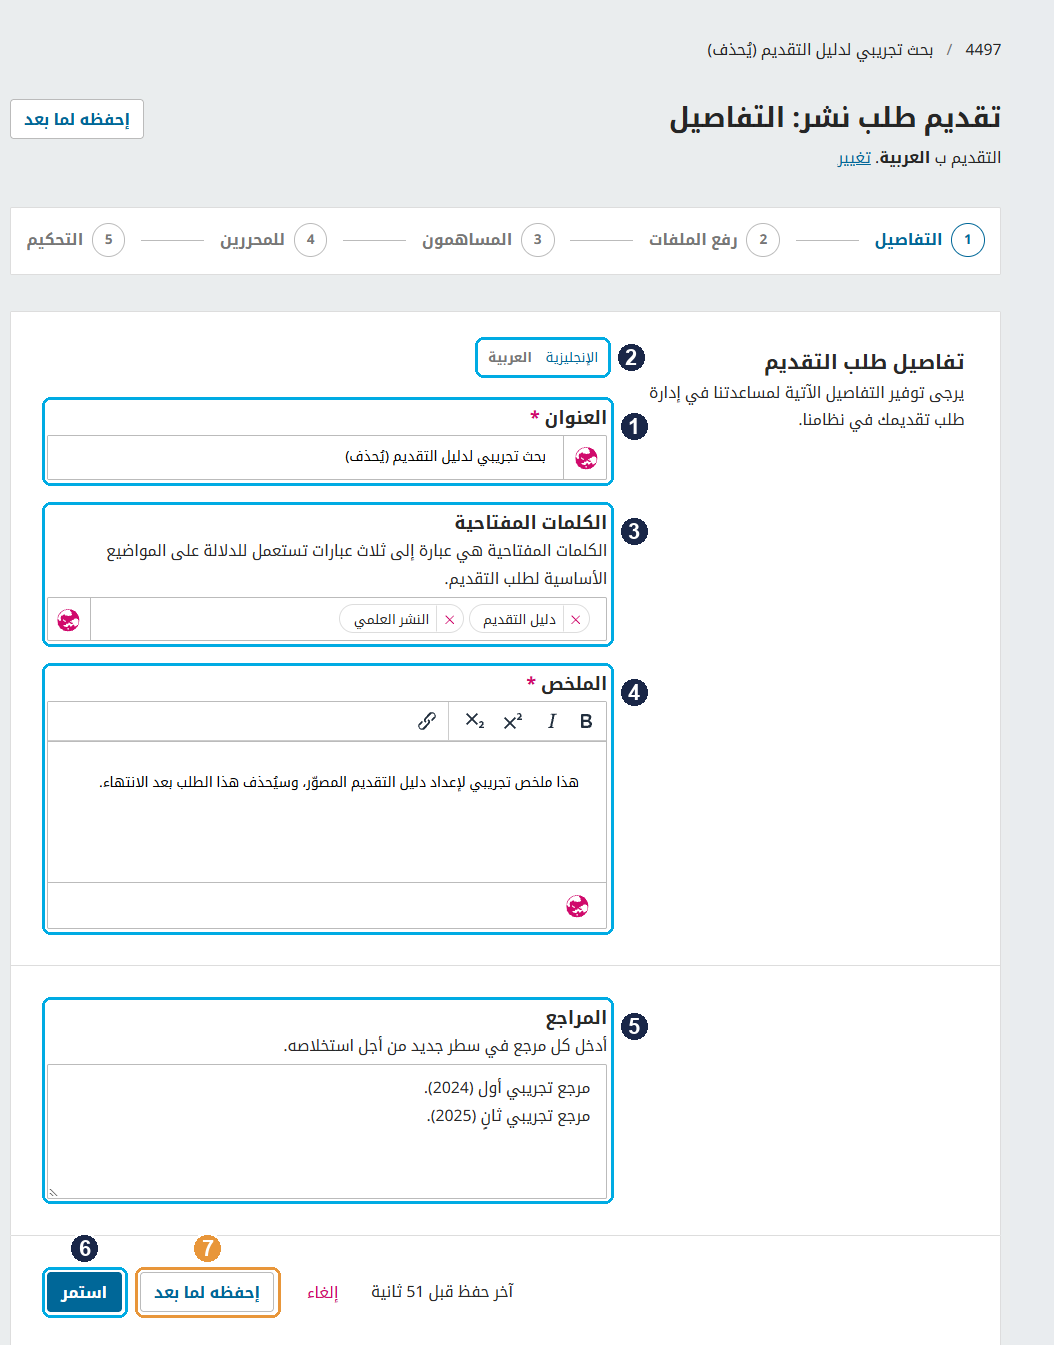Click into the abstract text area
The width and height of the screenshot is (1054, 1345).
327,812
